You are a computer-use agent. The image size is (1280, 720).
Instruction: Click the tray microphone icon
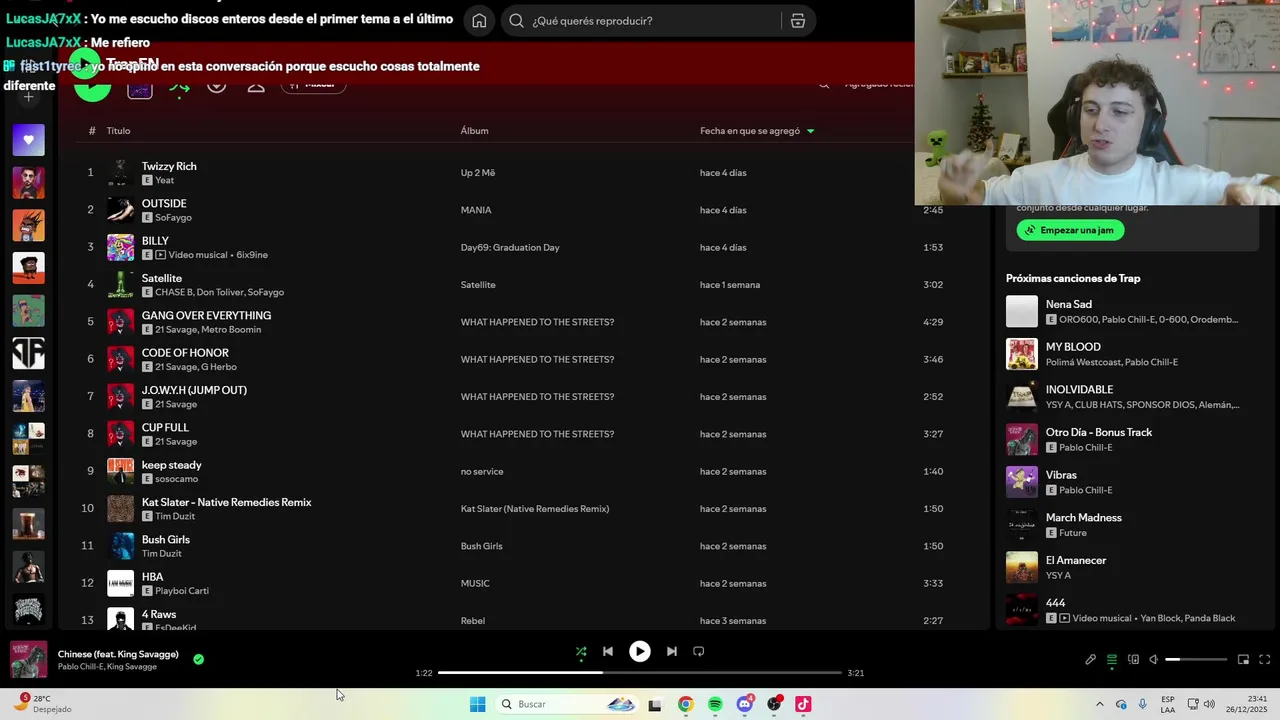point(1142,704)
